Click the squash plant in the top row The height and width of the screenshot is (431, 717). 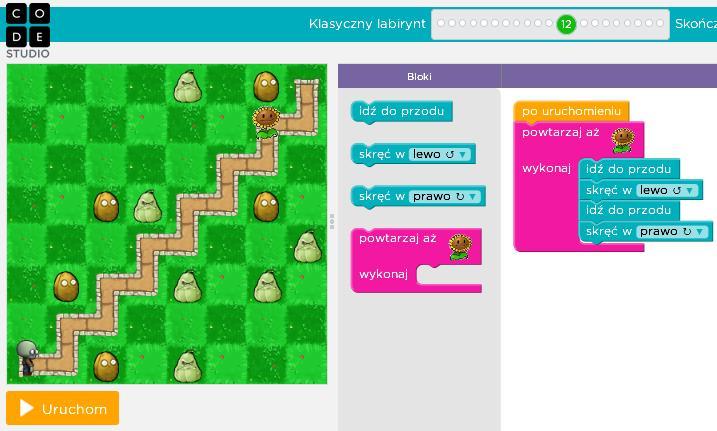(x=187, y=86)
